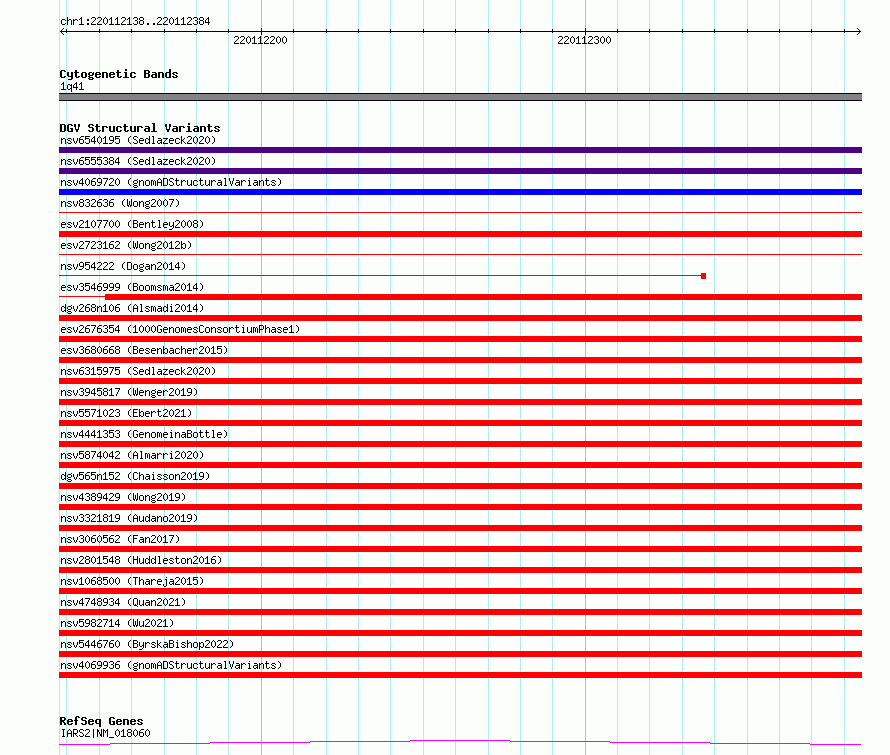The width and height of the screenshot is (890, 755).
Task: Open variant nsv6315975 (Sedlazeck2020)
Action: [x=138, y=371]
